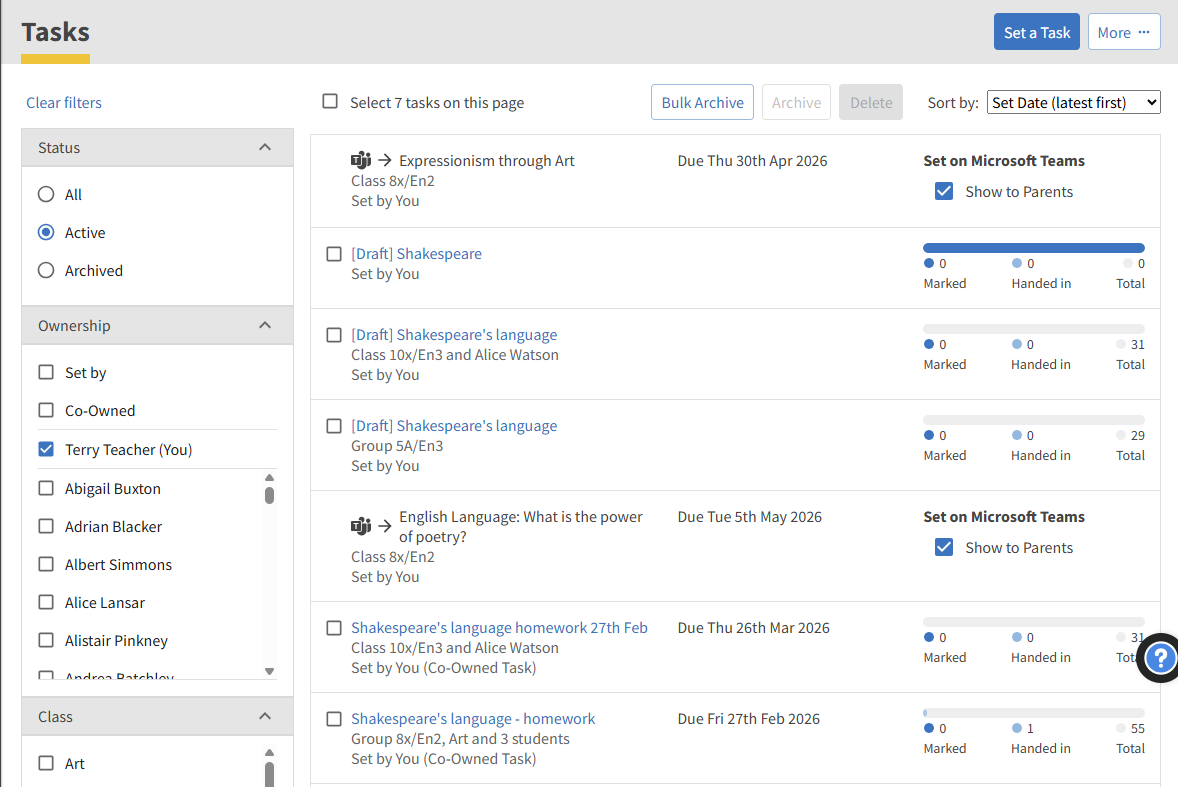
Task: Select the Active status radio button
Action: click(46, 233)
